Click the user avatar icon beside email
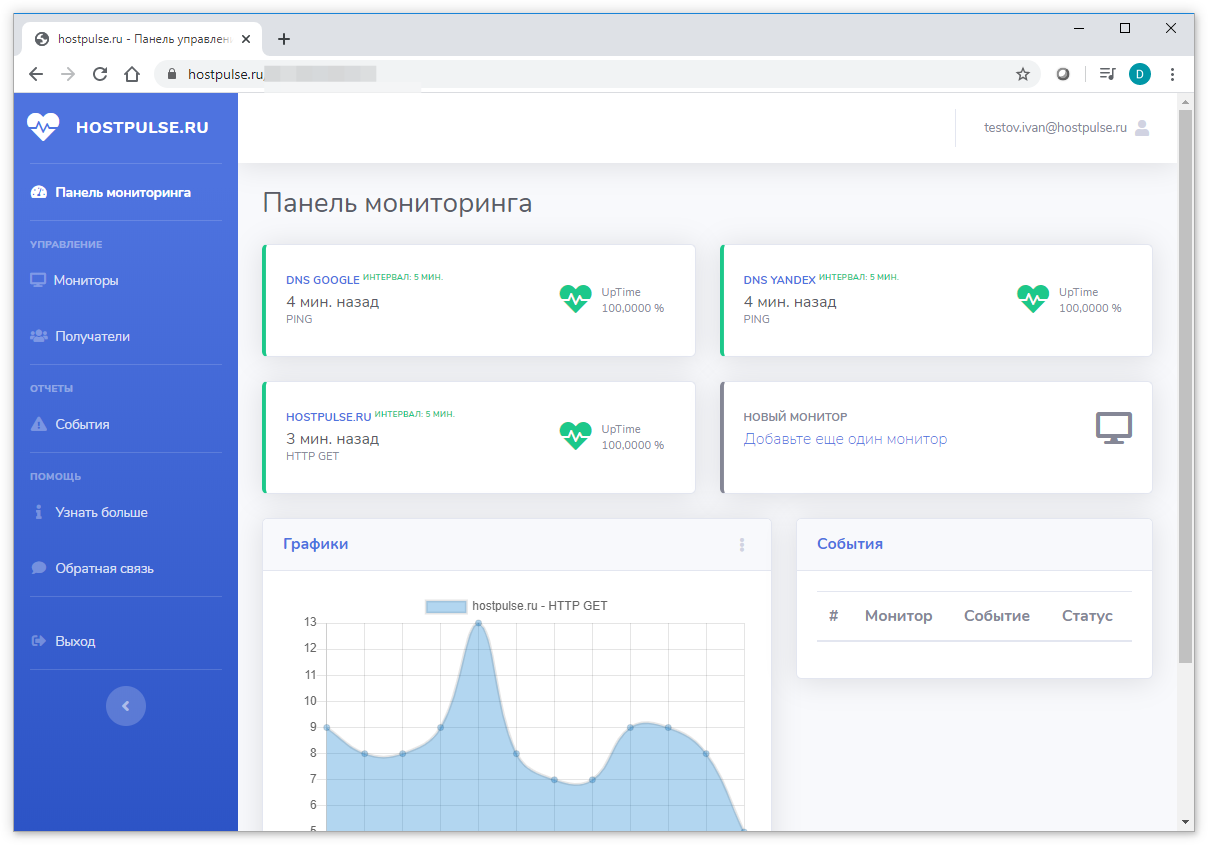This screenshot has width=1208, height=845. (x=1142, y=128)
